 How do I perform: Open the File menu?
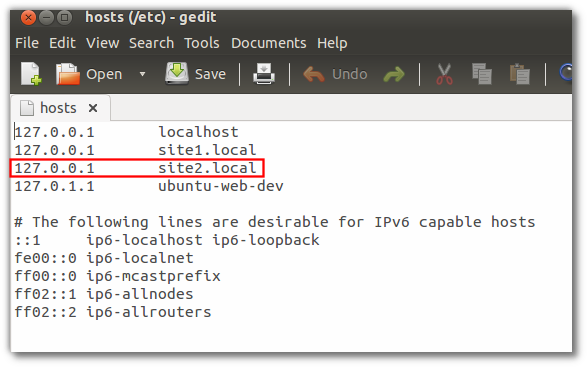tap(27, 43)
